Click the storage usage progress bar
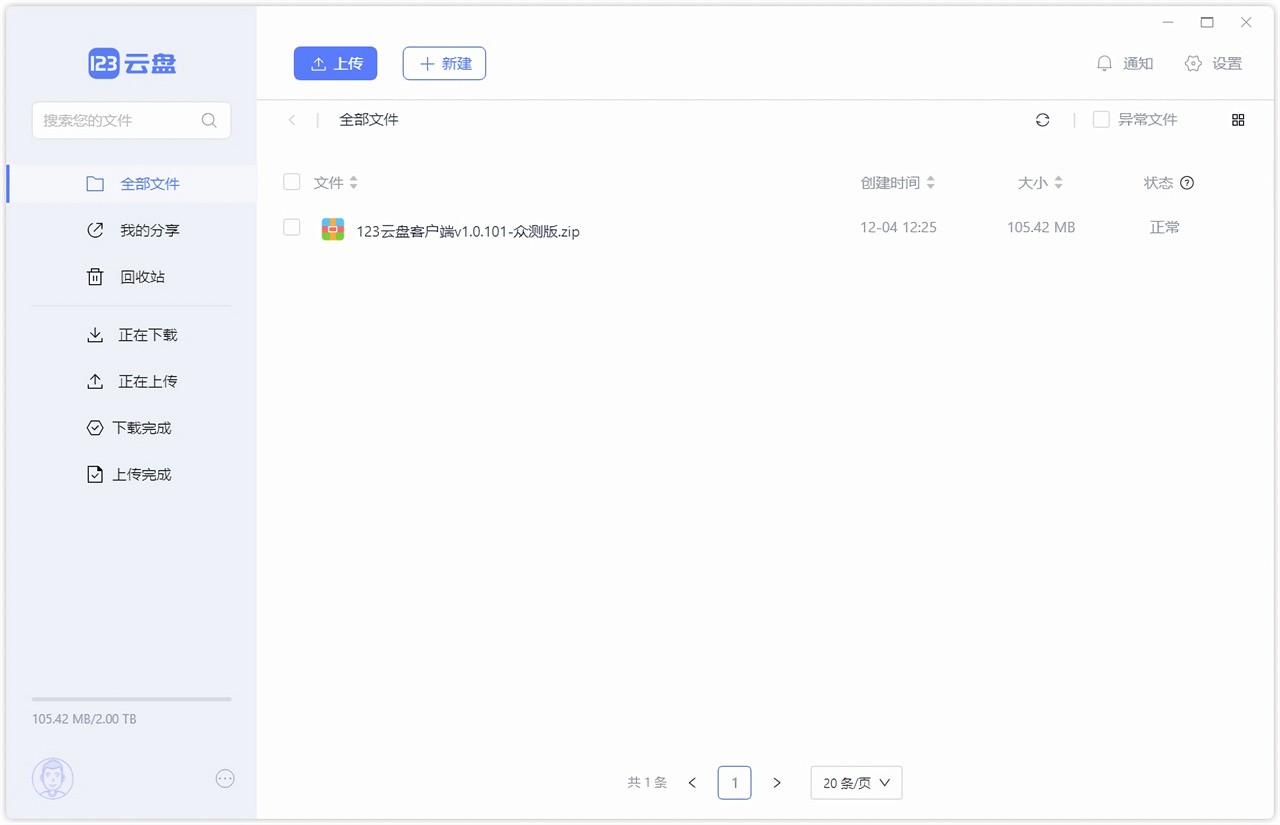Image resolution: width=1280 pixels, height=825 pixels. (131, 699)
